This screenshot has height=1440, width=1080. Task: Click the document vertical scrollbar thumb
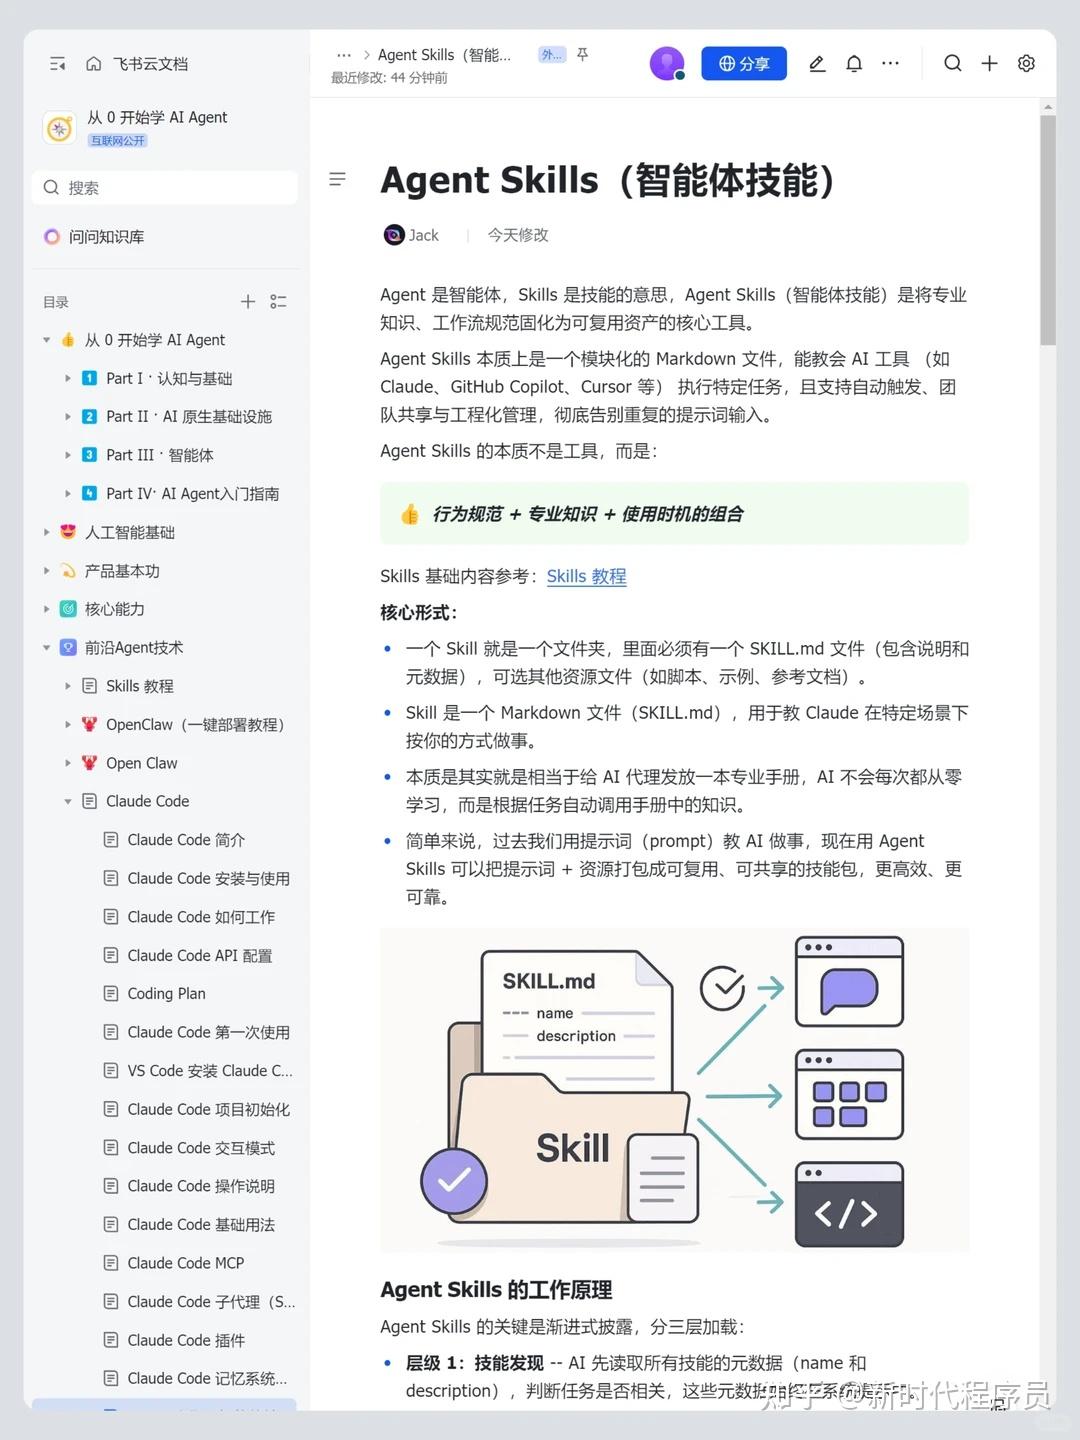[1048, 230]
